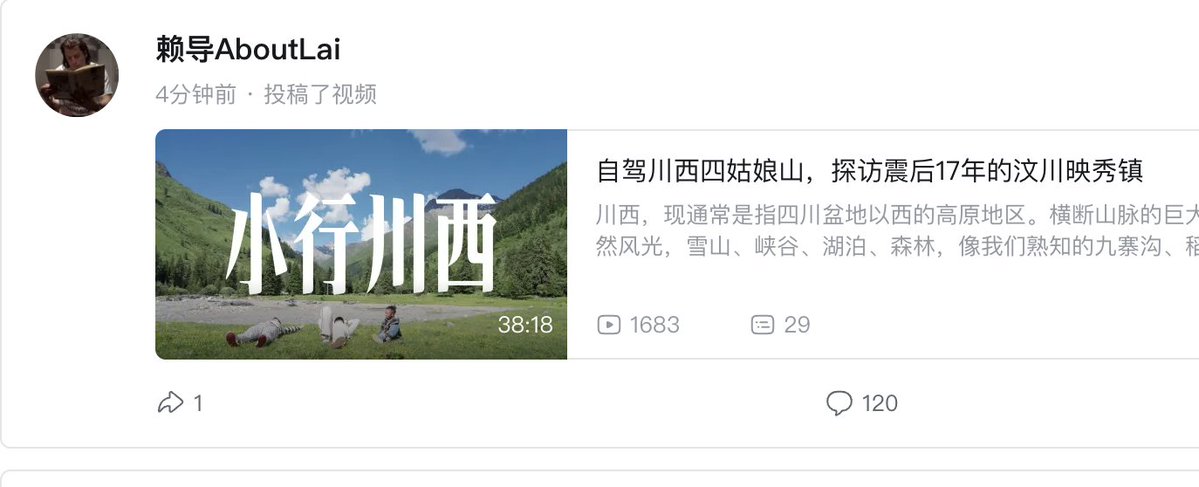Click the play count icon beside 1683
The width and height of the screenshot is (1199, 487).
click(x=609, y=325)
